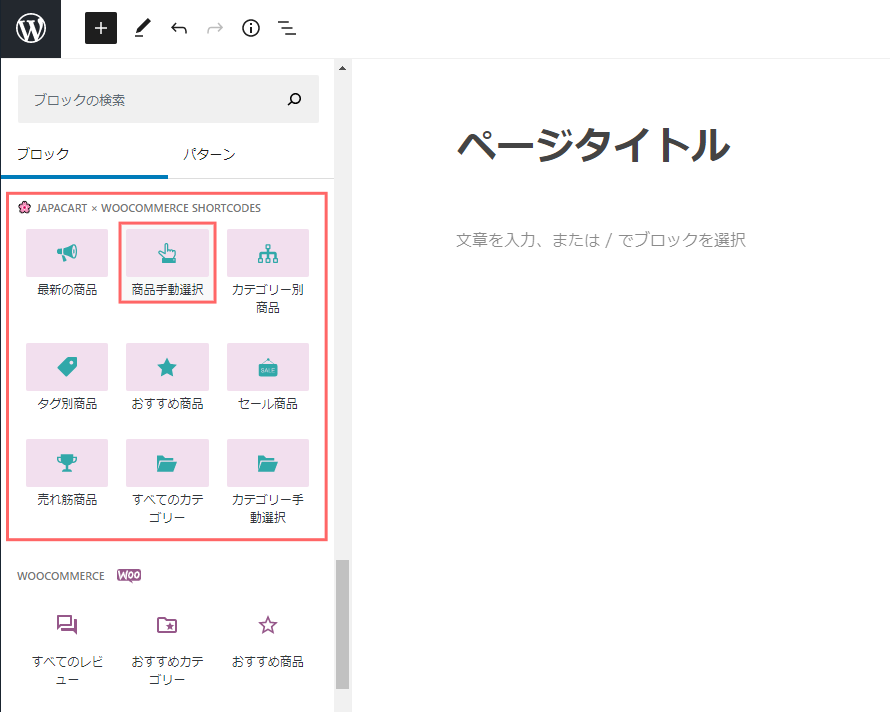Insert the カテゴリー手動選択 folder block
This screenshot has width=890, height=712.
click(268, 481)
